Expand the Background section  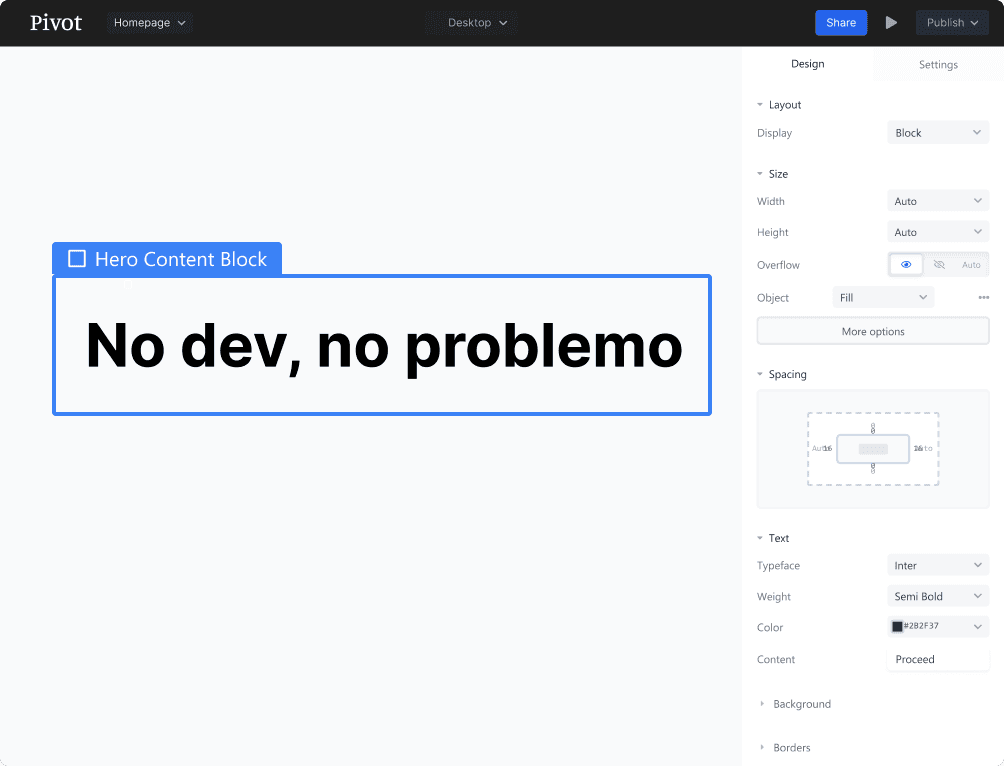801,704
